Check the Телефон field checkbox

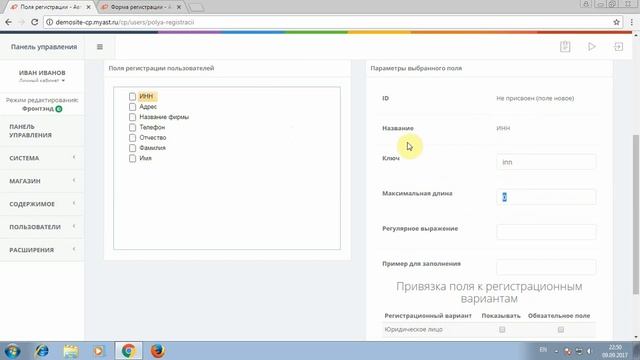132,127
